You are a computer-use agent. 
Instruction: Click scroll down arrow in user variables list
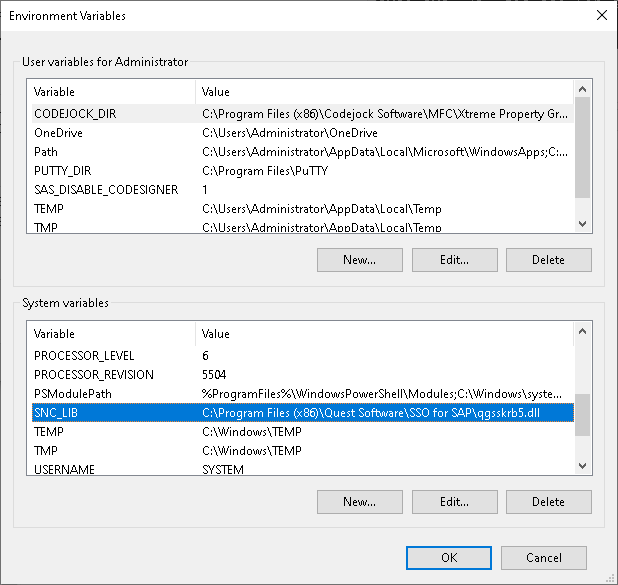click(x=583, y=224)
